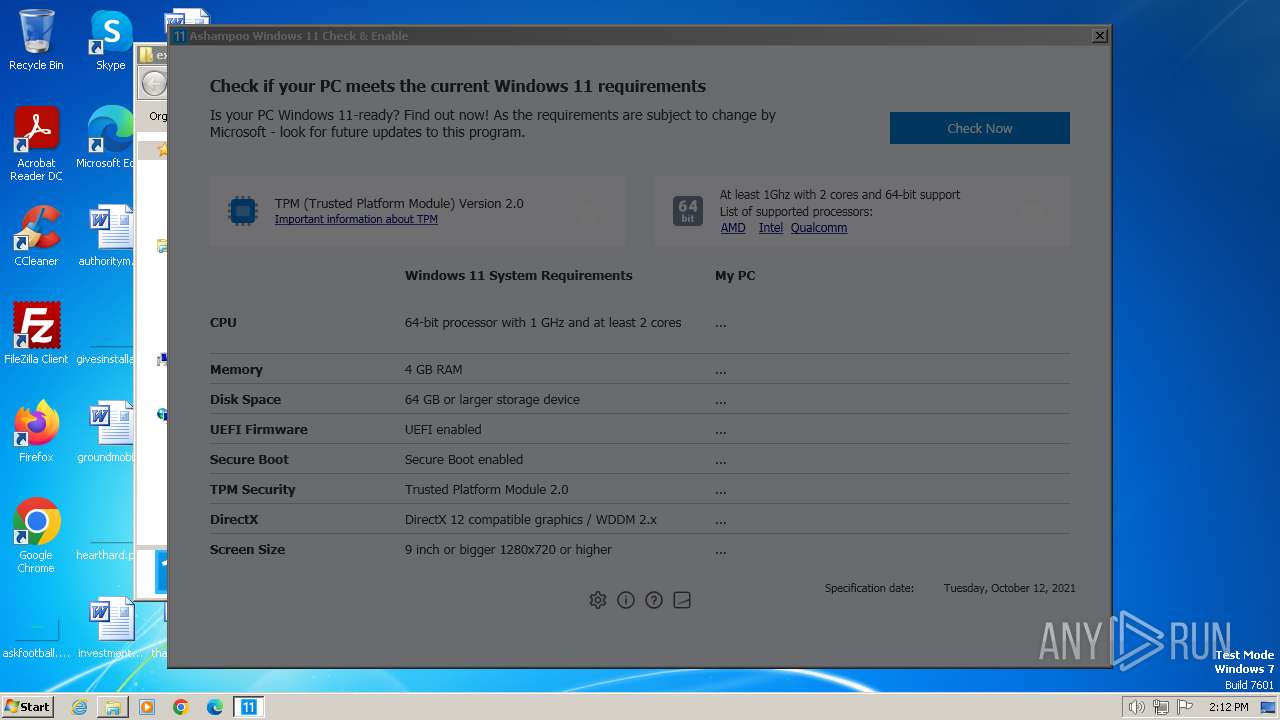Switch to Ashampoo 11 taskbar button
Viewport: 1280px width, 720px height.
249,707
